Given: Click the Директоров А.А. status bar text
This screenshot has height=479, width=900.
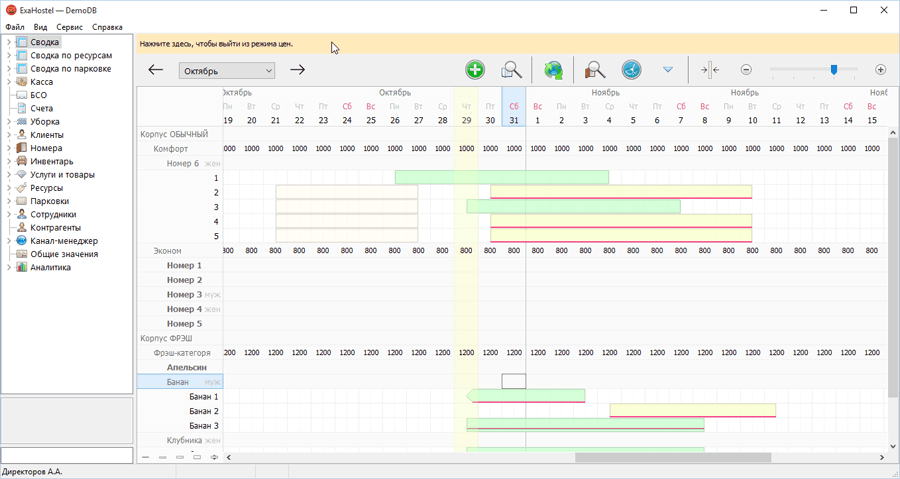Looking at the screenshot, I should 32,472.
